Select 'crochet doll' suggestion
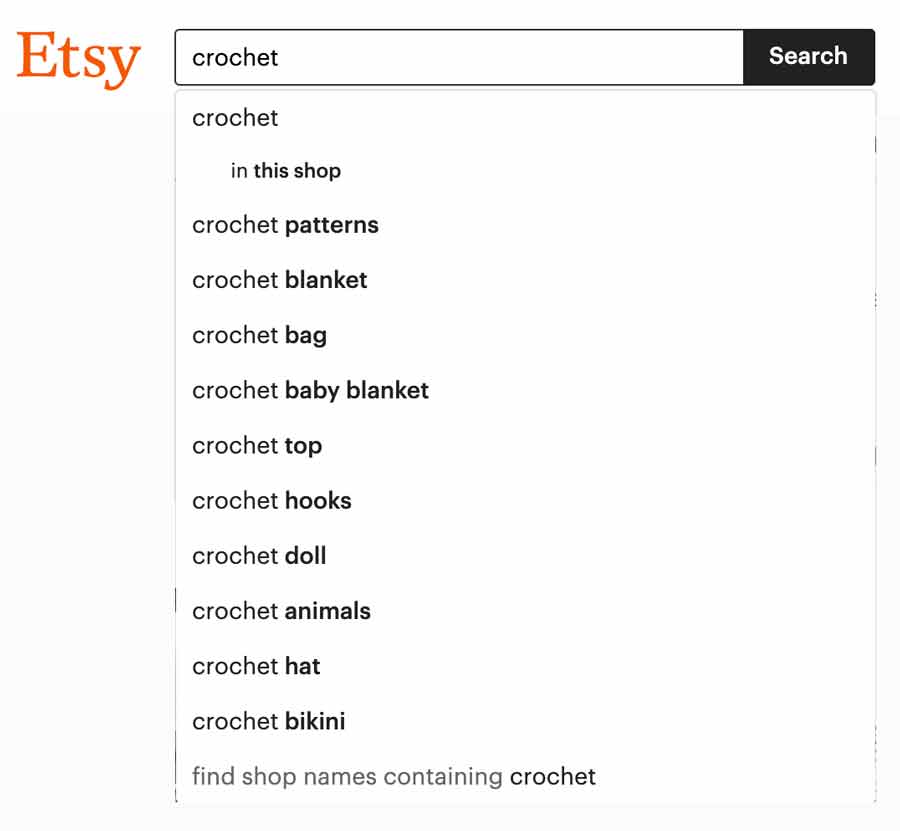Screen dimensions: 900x831 coord(525,555)
